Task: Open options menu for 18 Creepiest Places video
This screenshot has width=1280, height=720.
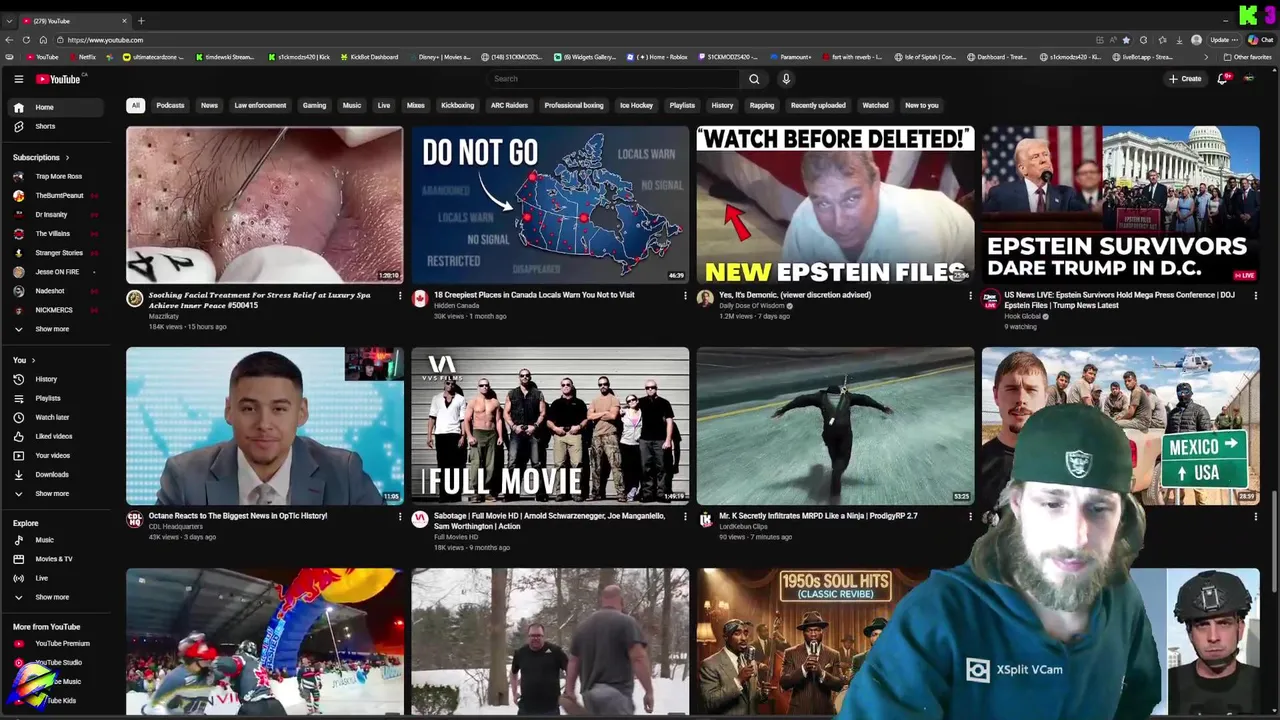Action: click(685, 296)
